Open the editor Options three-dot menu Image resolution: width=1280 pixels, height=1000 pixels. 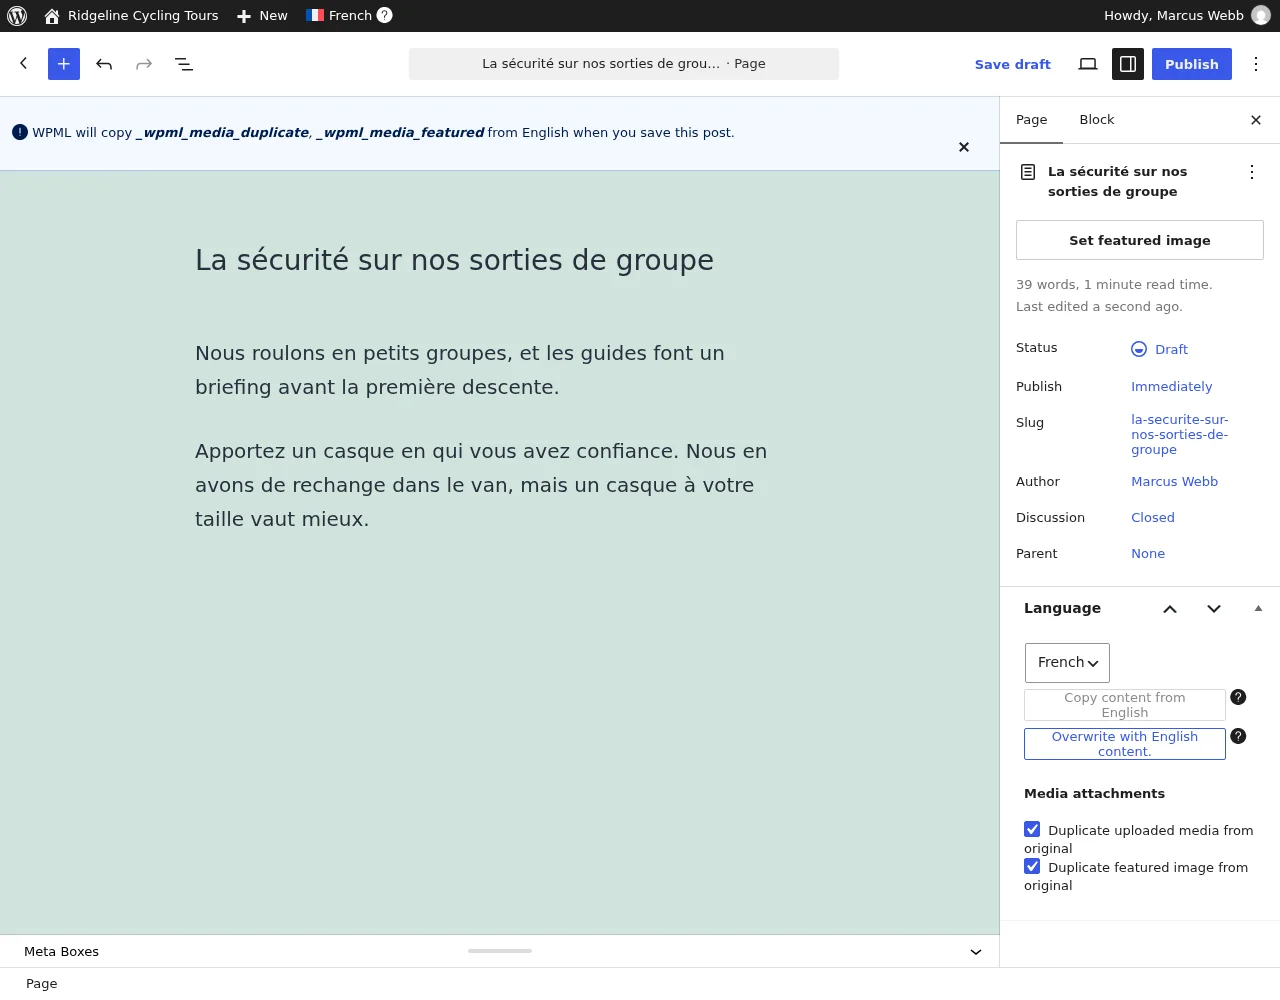1256,64
